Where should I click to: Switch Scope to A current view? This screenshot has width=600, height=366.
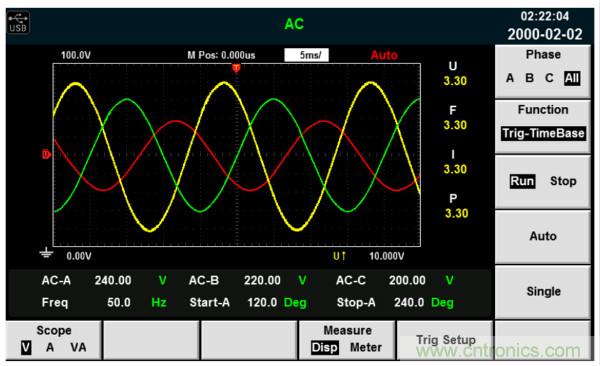tap(50, 347)
